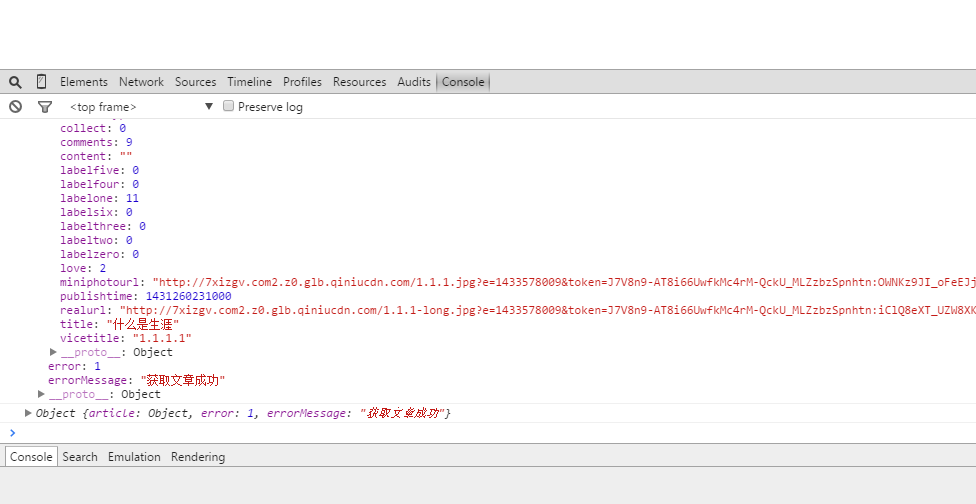
Task: Go to the Profiles tab
Action: click(302, 82)
